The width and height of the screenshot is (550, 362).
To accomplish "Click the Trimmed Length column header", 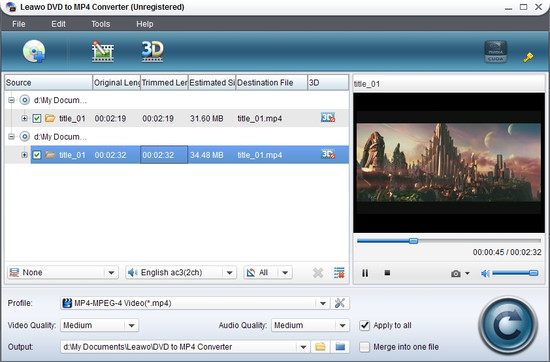I will 164,82.
